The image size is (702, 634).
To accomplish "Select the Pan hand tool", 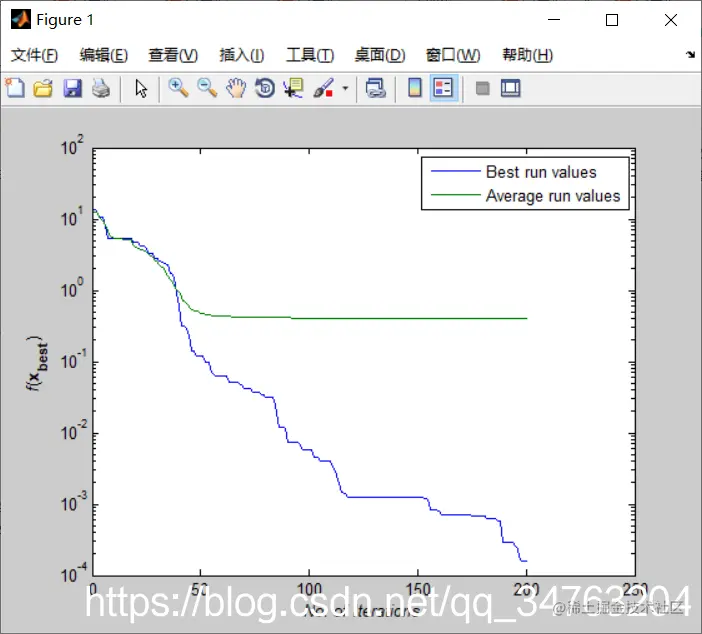I will click(236, 88).
